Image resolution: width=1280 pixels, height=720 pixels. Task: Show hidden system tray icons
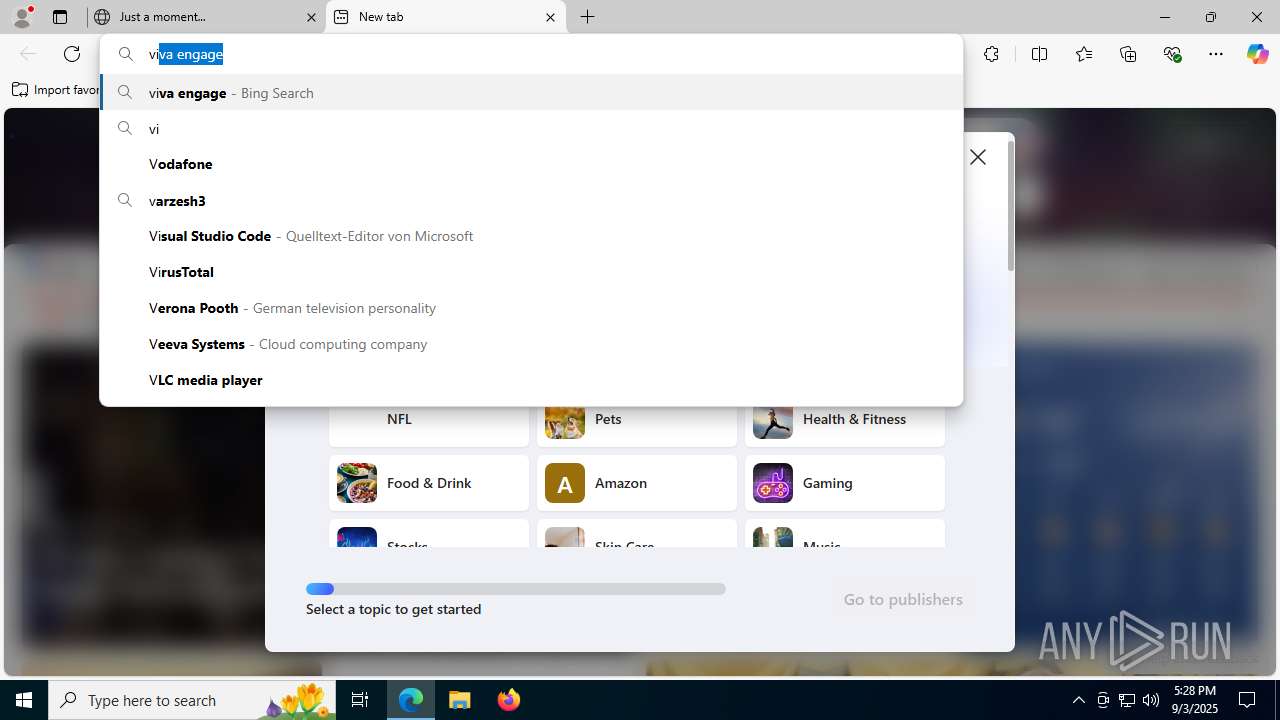1078,700
